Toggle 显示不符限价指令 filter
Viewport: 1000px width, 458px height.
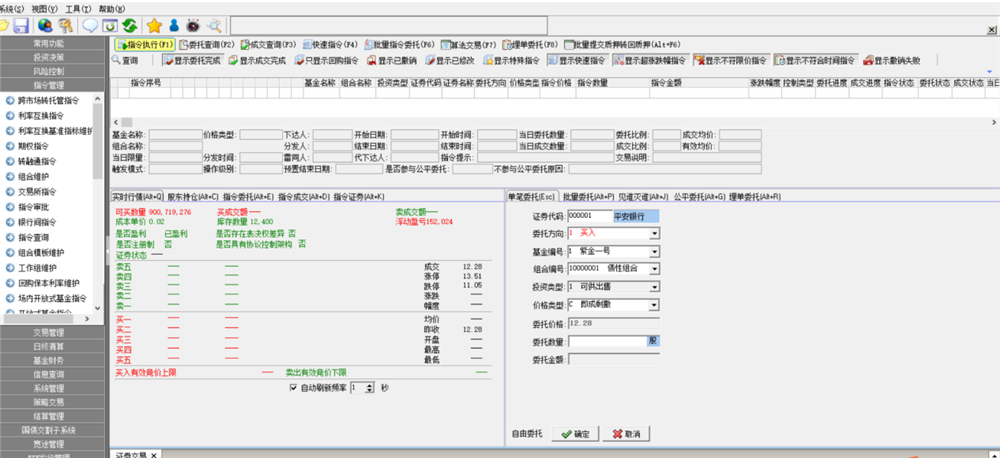click(x=730, y=61)
